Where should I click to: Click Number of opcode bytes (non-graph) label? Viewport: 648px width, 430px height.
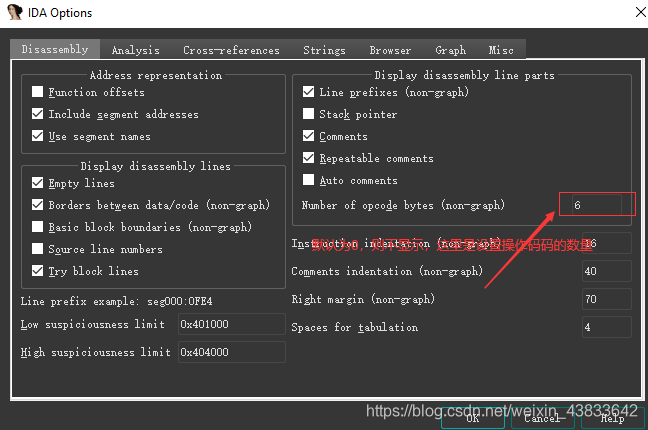(403, 205)
